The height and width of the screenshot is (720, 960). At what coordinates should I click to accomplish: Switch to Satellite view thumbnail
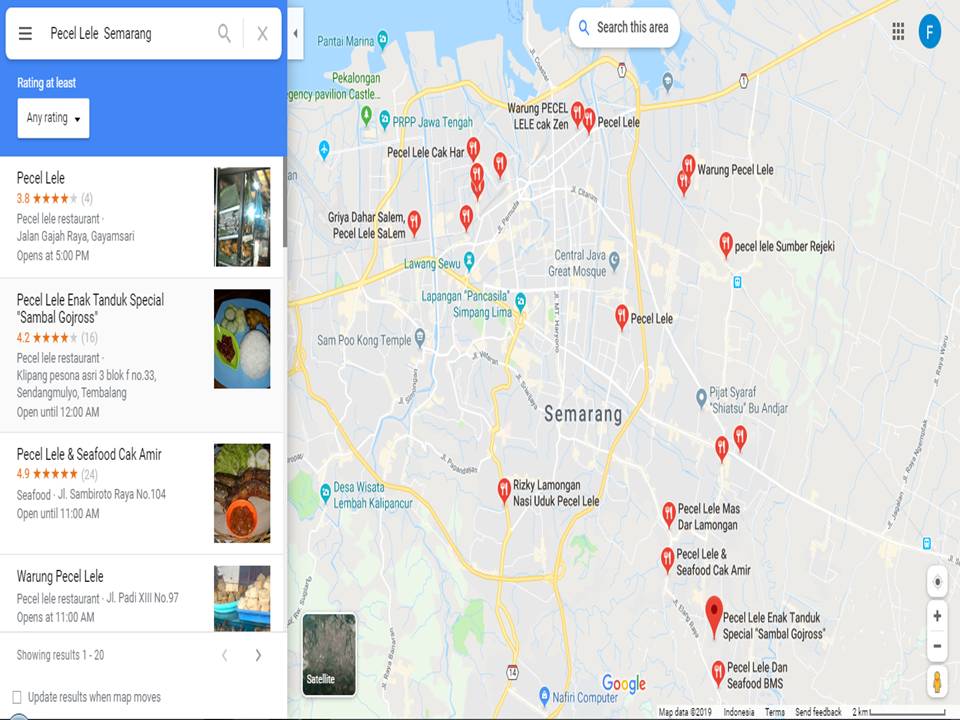329,654
